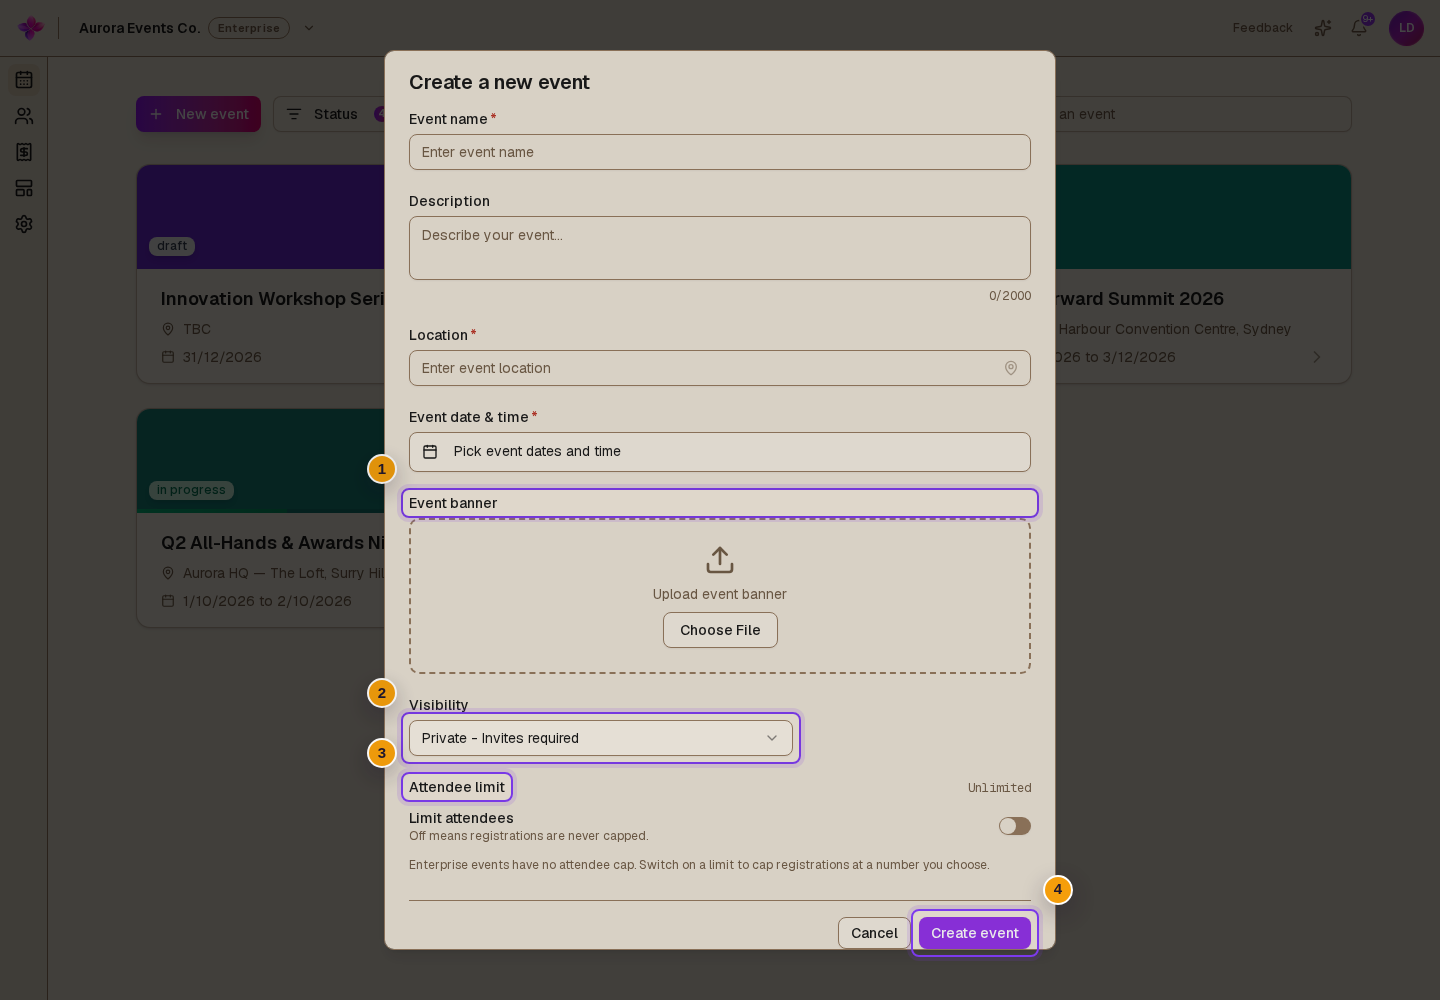Image resolution: width=1440 pixels, height=1000 pixels.
Task: Click the in progress status badge
Action: [x=191, y=490]
